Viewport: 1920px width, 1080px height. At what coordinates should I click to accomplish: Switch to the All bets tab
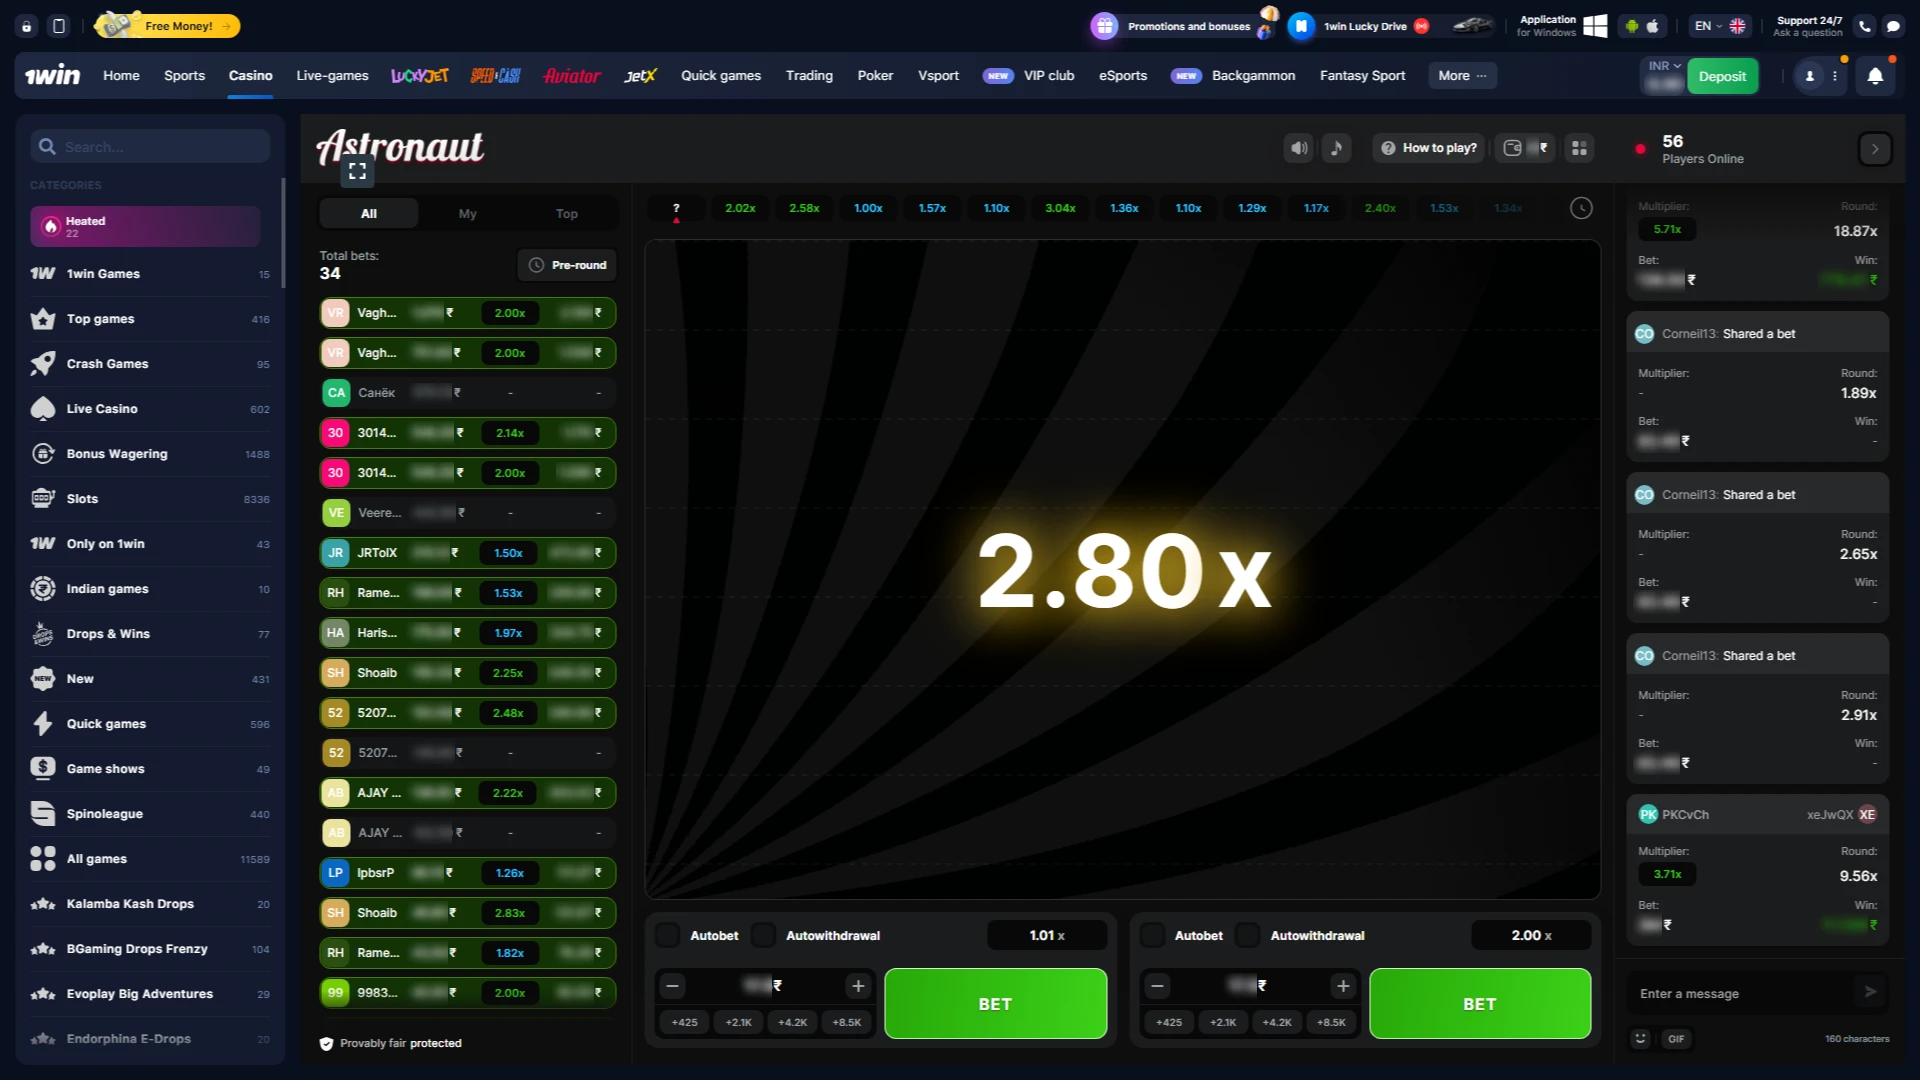tap(369, 213)
